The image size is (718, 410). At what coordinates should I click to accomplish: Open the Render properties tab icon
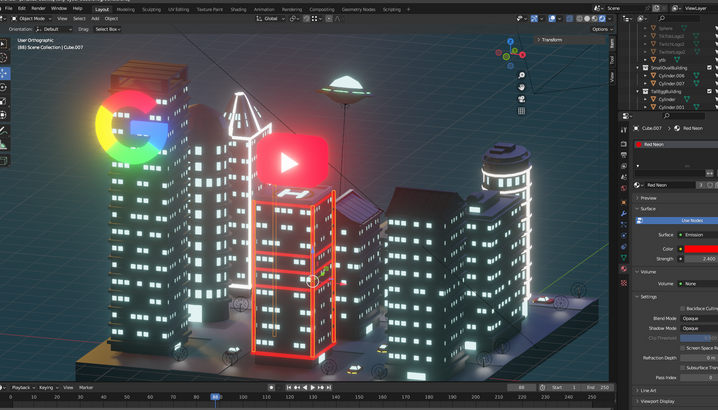(624, 144)
